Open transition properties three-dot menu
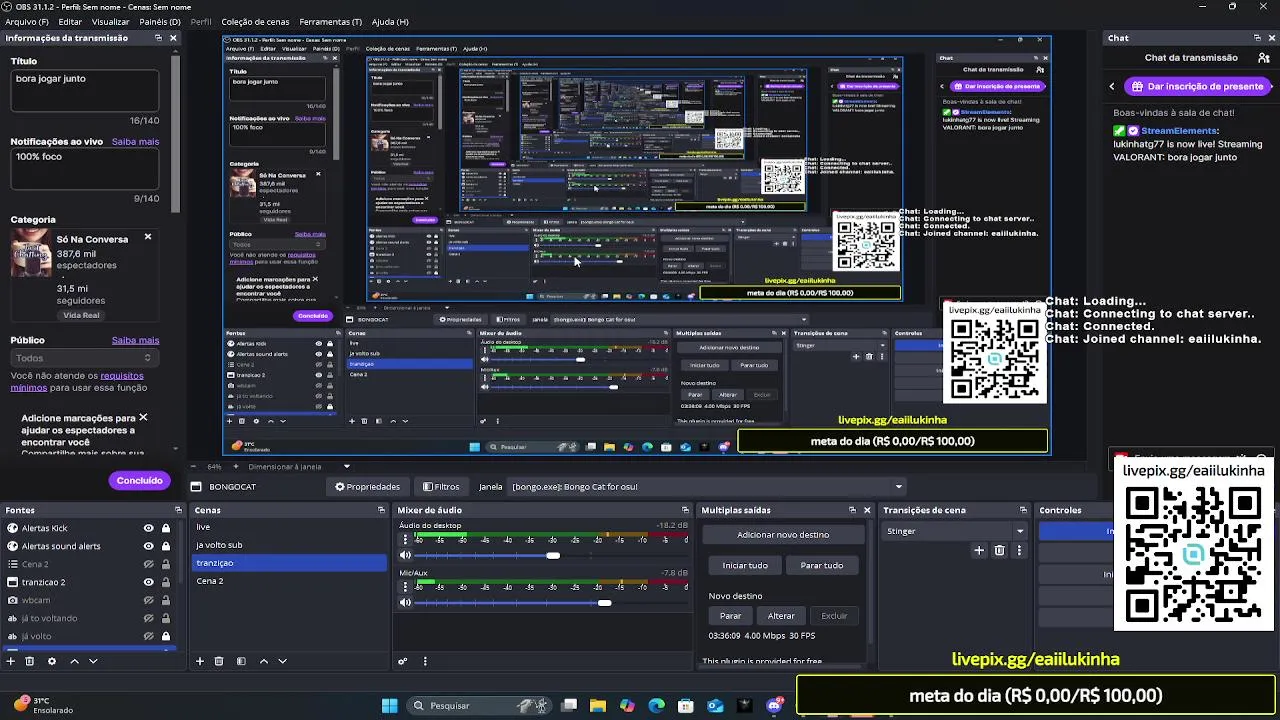 [x=1019, y=550]
